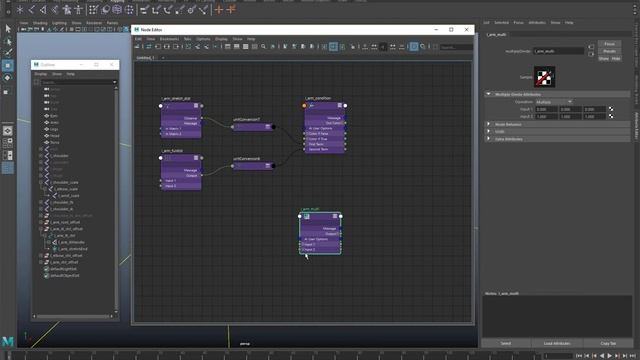This screenshot has height=360, width=640.
Task: Click the Maya logo icon at bottom left
Action: (8, 341)
